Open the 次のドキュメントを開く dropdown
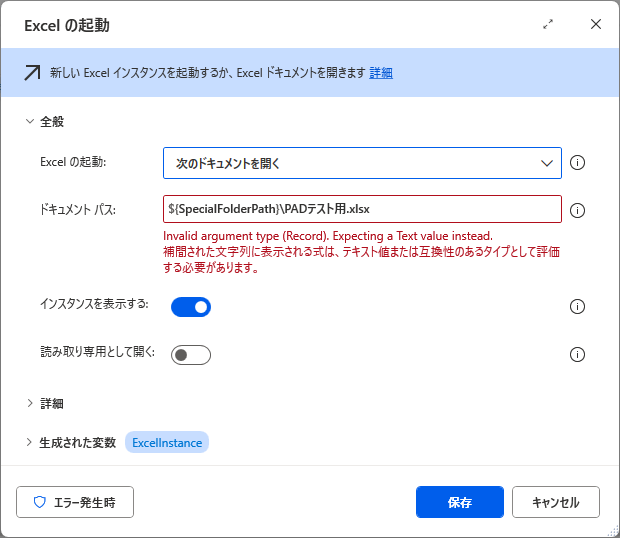 click(x=362, y=163)
